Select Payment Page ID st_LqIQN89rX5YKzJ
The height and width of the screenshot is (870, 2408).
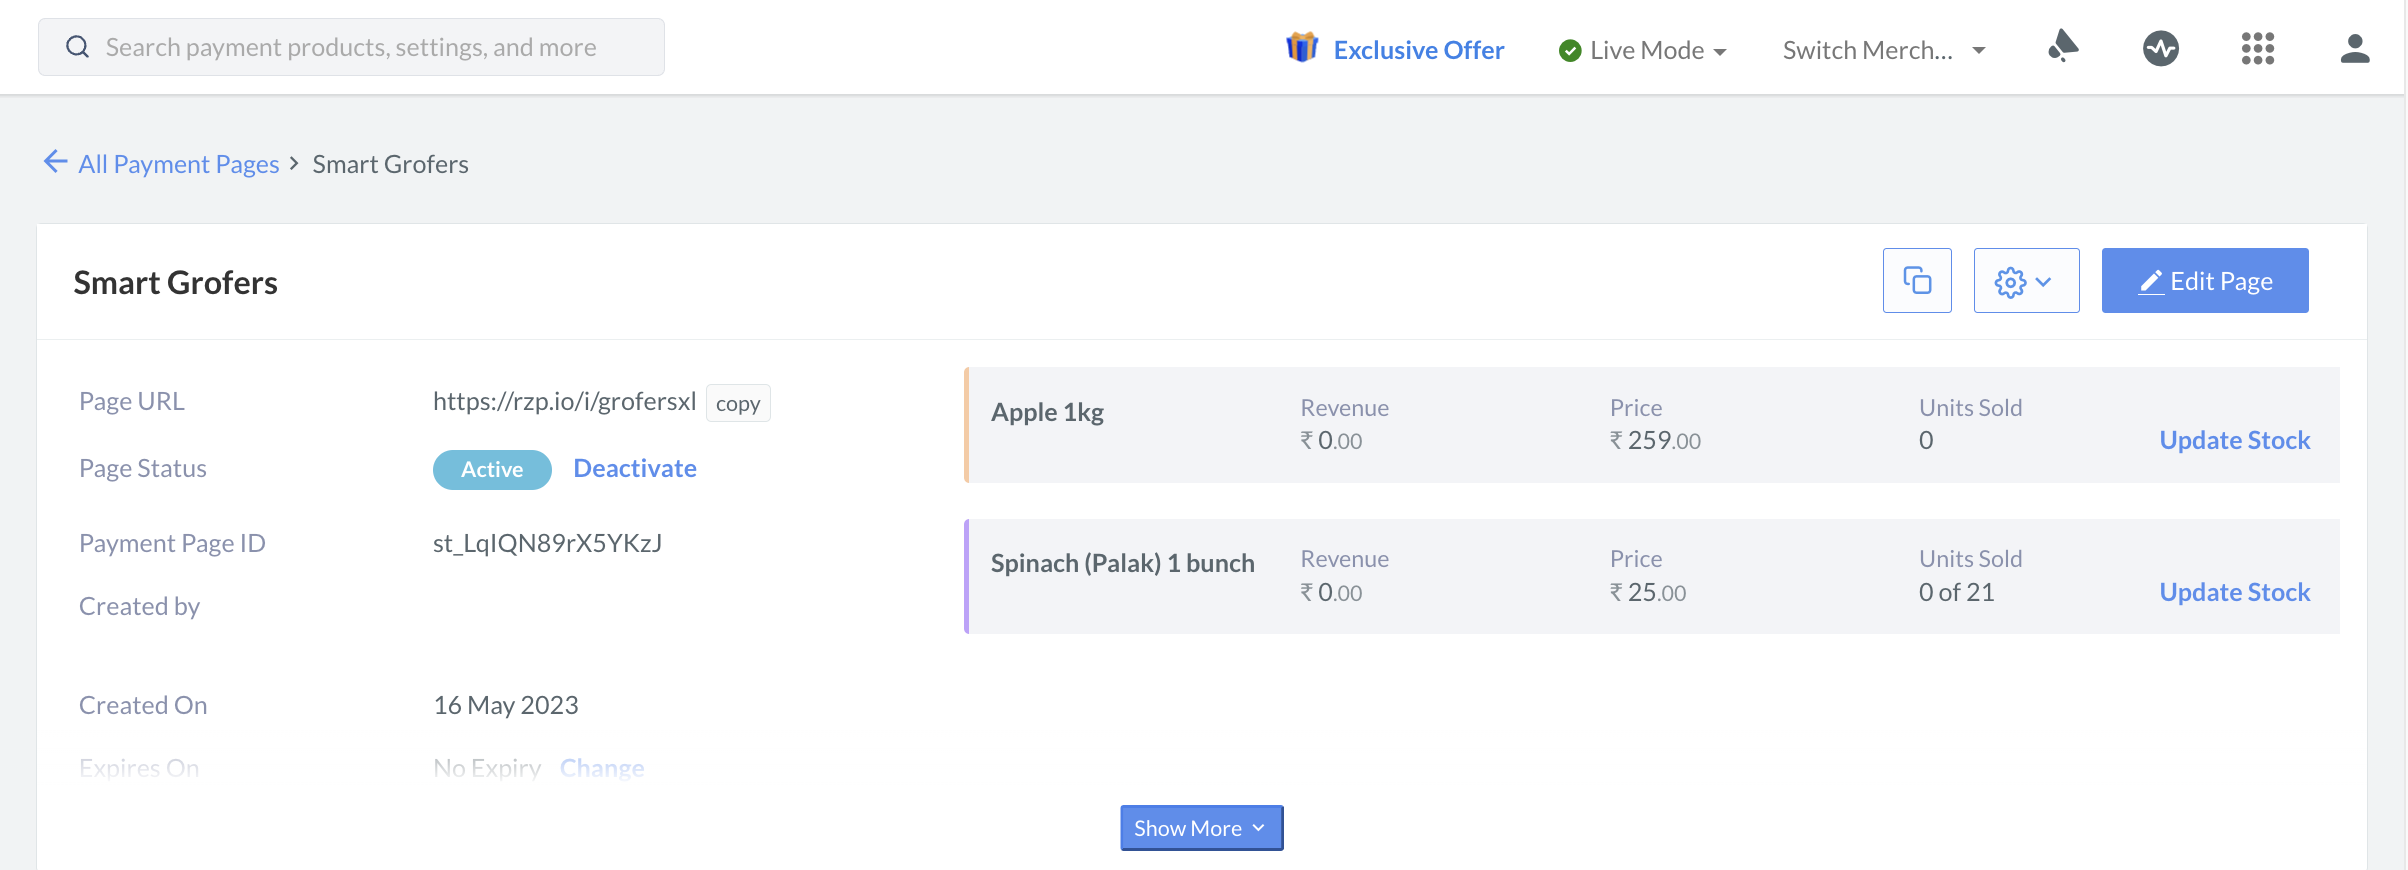point(547,543)
